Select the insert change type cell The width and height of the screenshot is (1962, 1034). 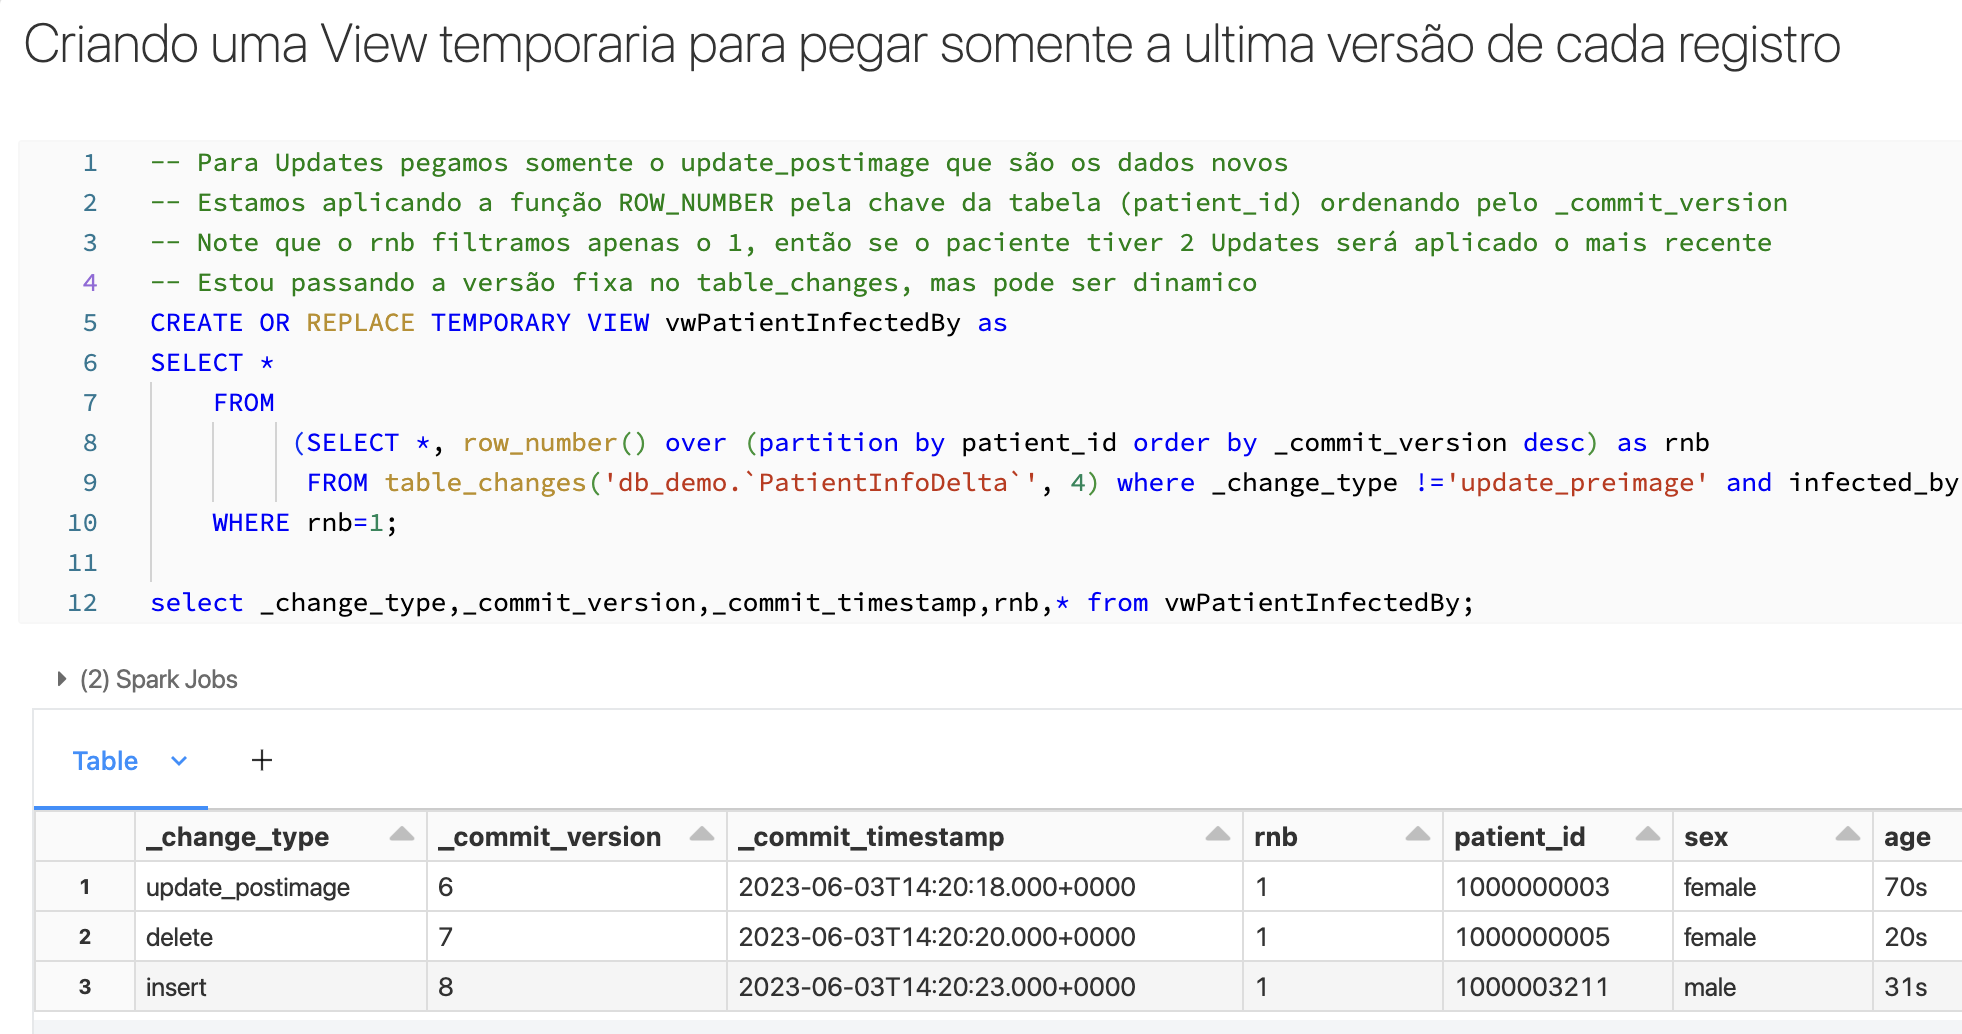pos(281,987)
